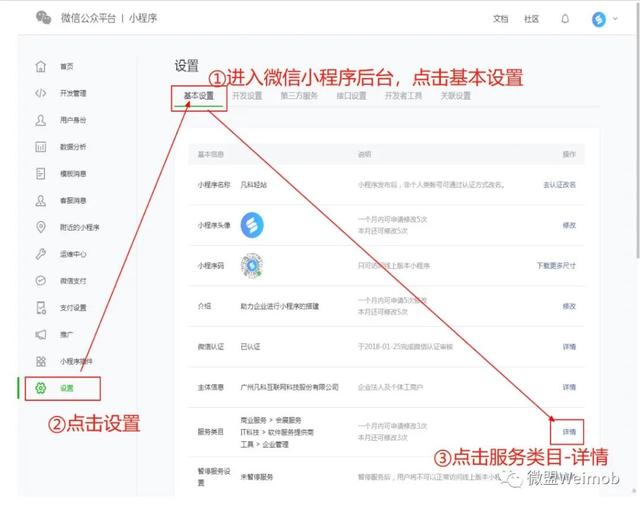Open 详情 for 主体信息 row
This screenshot has height=506, width=640.
tap(569, 387)
